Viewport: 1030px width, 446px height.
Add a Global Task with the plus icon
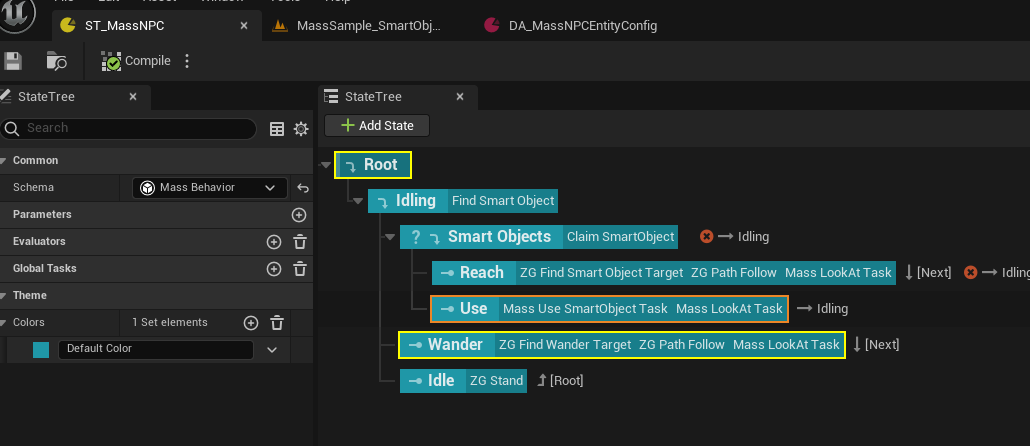pos(274,269)
